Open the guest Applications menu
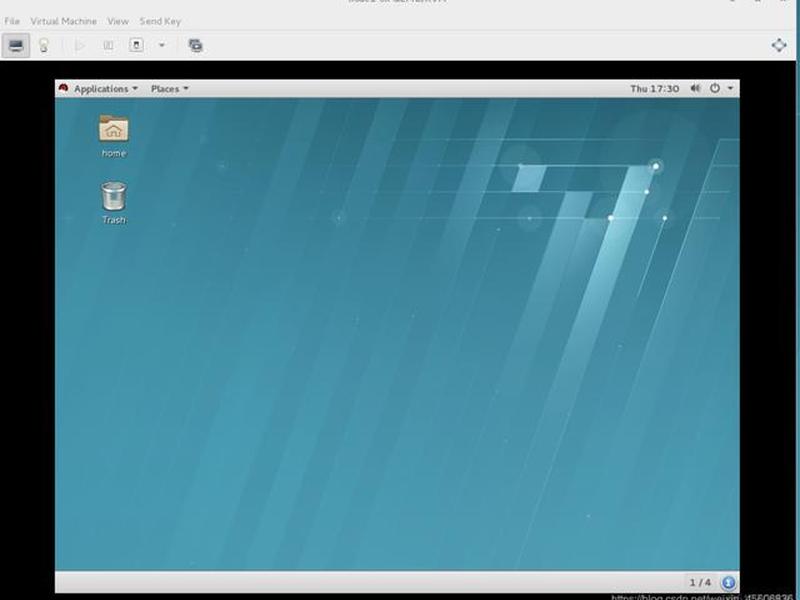This screenshot has width=800, height=600. (x=106, y=89)
